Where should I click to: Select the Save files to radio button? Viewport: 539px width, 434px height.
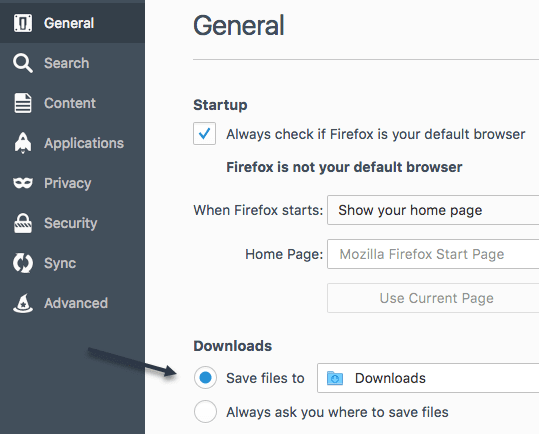[205, 378]
